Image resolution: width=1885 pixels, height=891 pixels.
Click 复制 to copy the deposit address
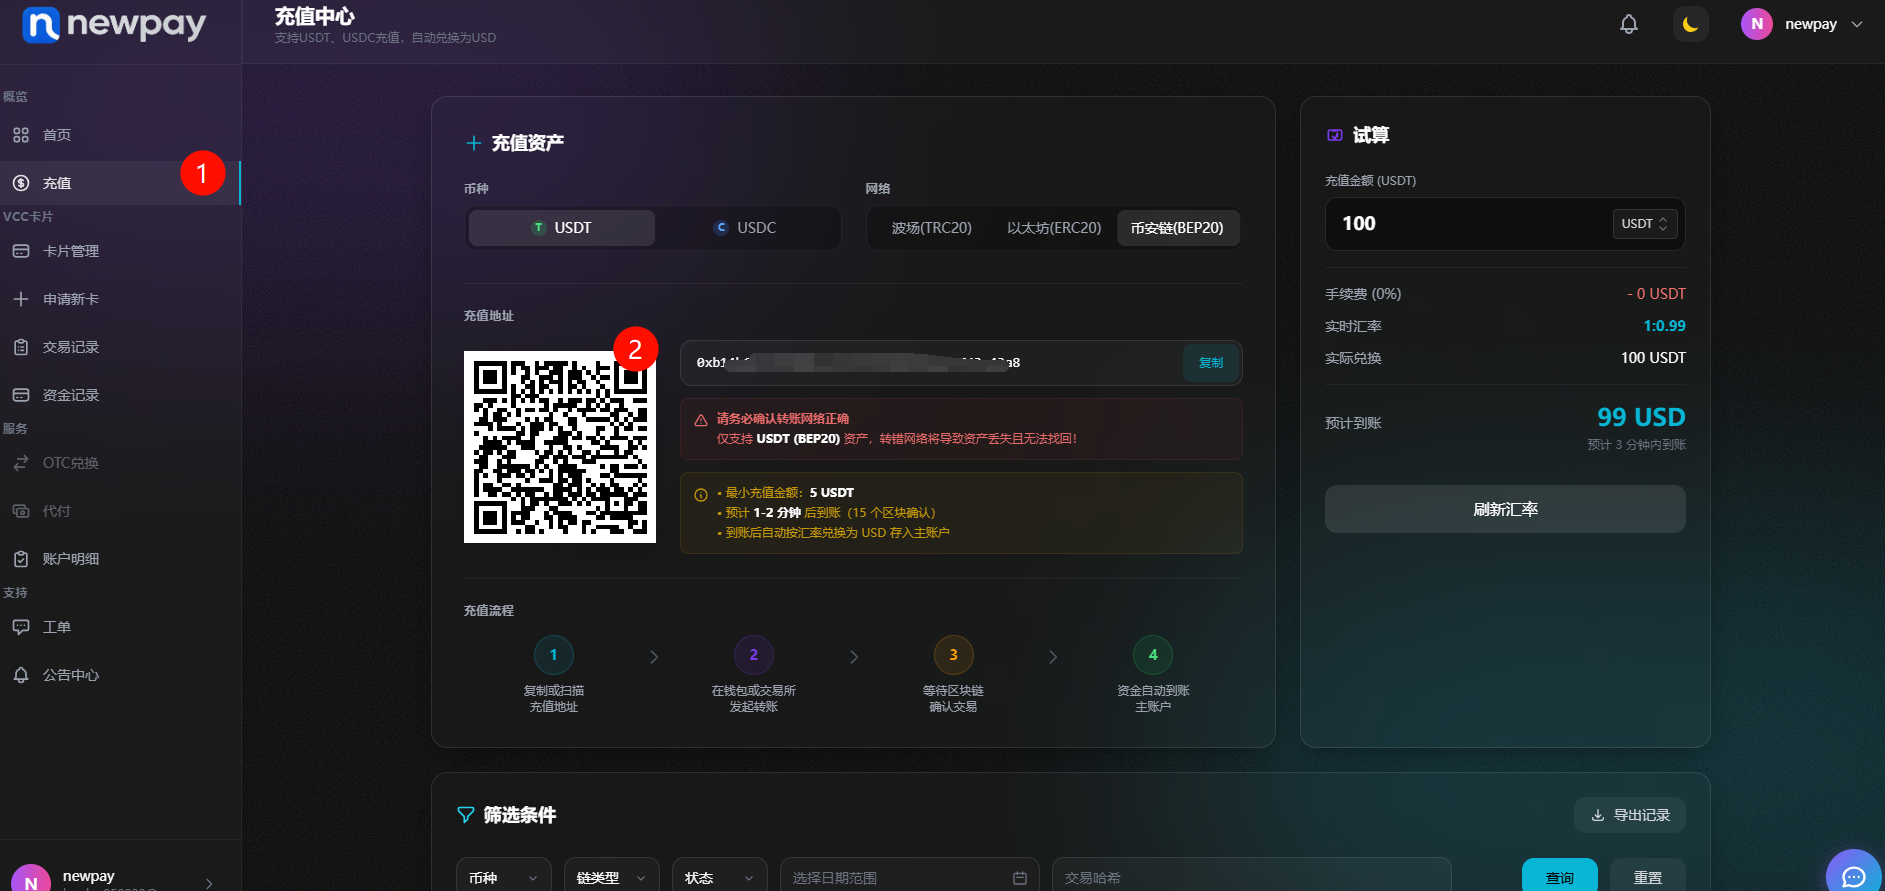[x=1210, y=363]
